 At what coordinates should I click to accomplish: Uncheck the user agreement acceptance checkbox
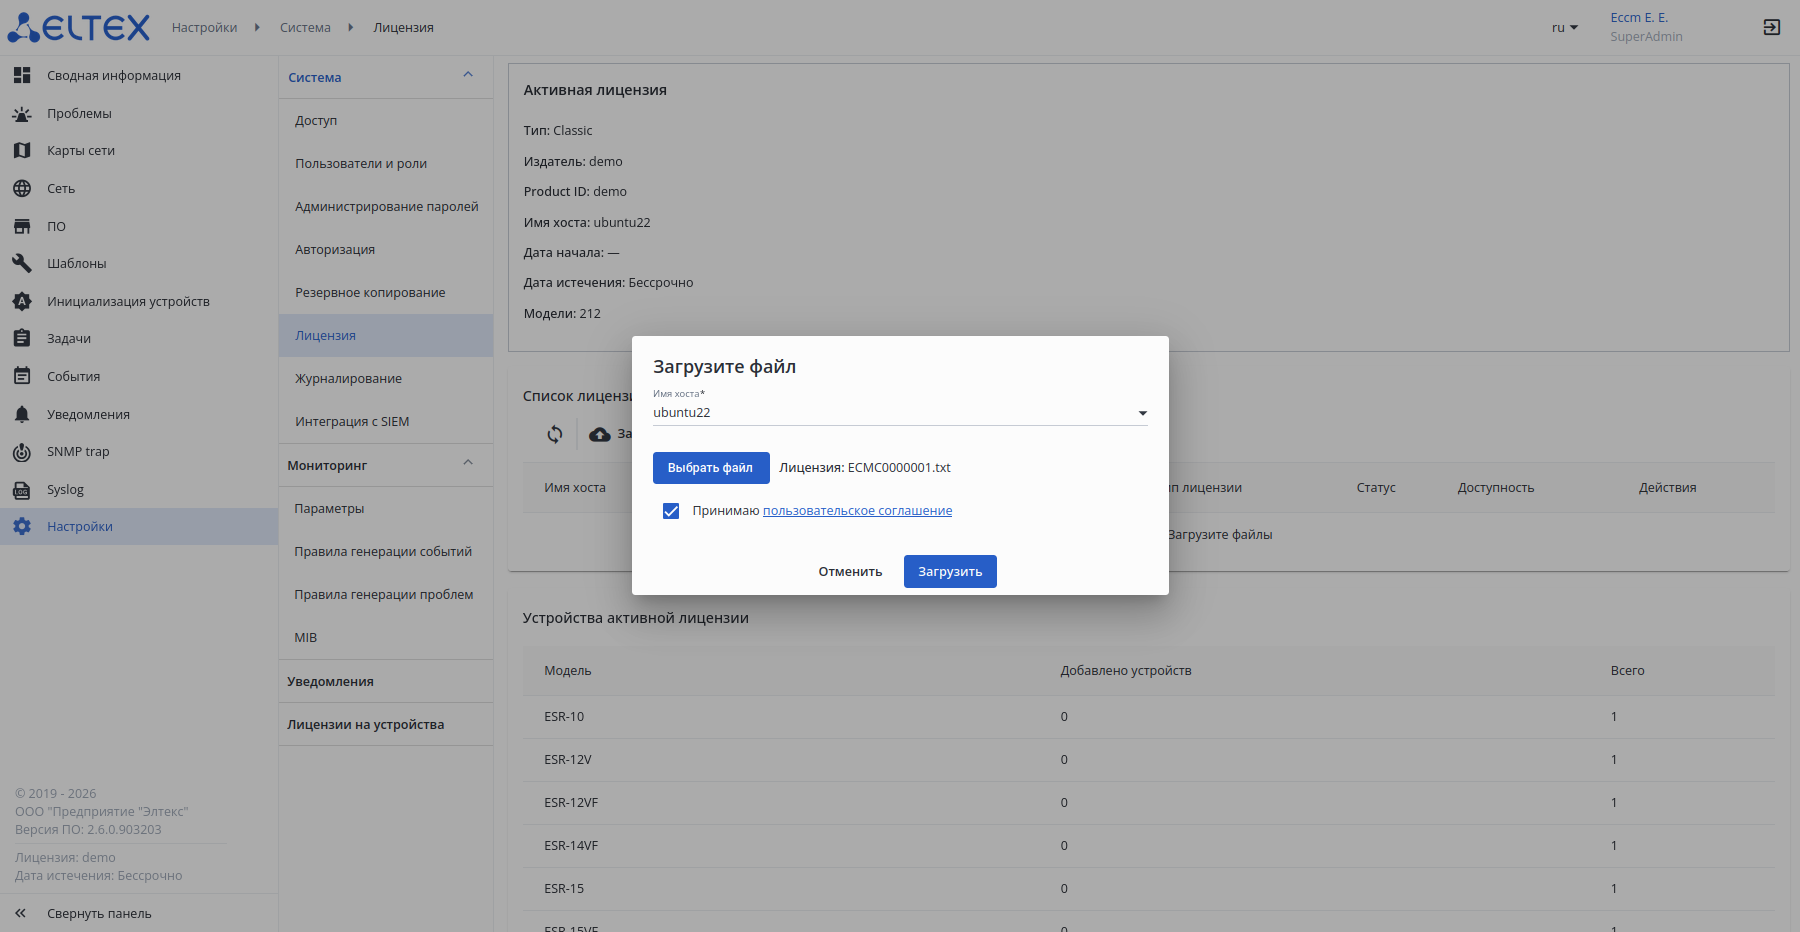pos(671,511)
